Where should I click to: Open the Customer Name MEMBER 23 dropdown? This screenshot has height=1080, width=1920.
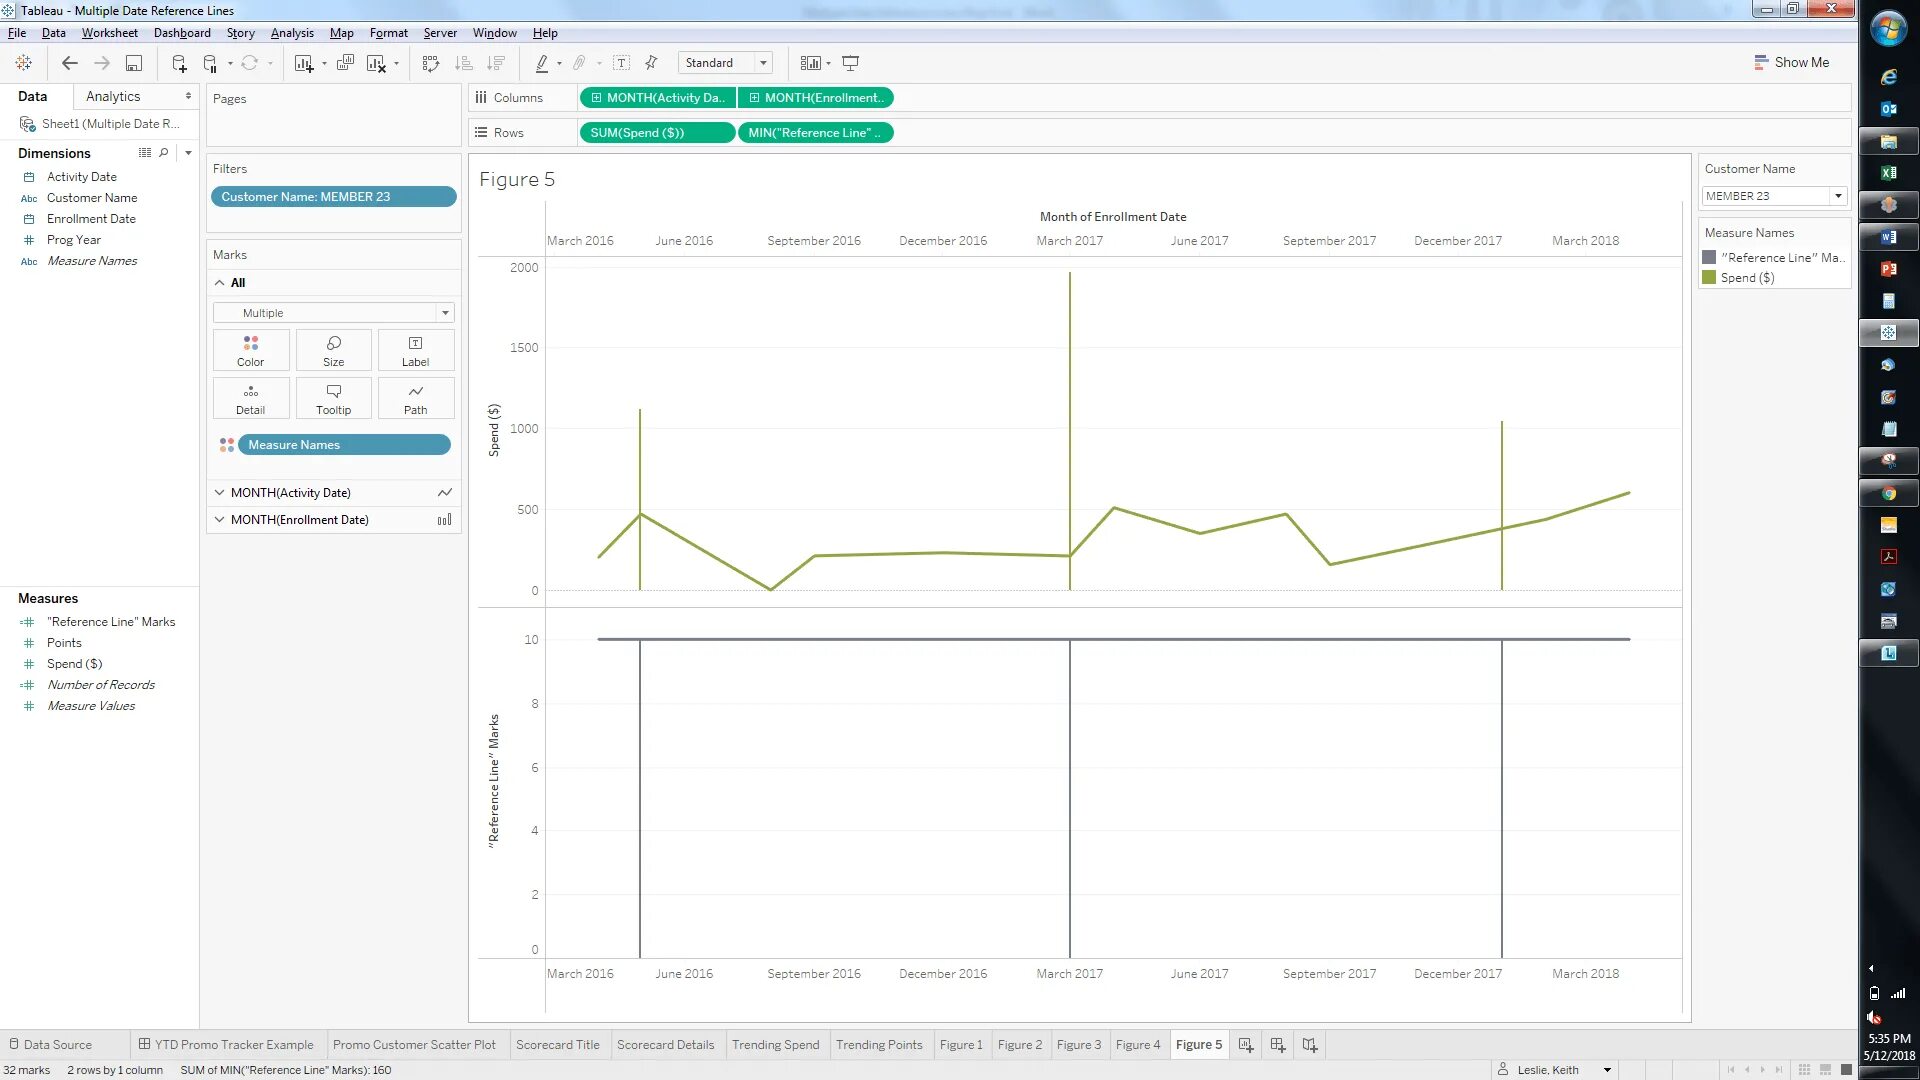(x=1838, y=196)
